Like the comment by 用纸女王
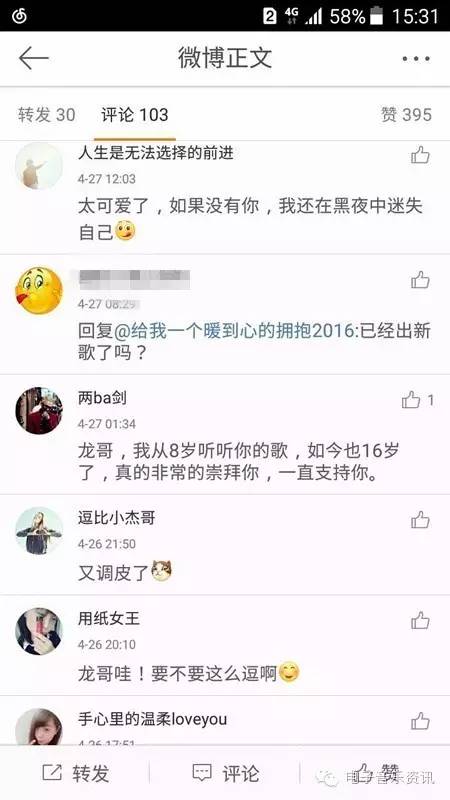The image size is (450, 800). click(x=420, y=620)
